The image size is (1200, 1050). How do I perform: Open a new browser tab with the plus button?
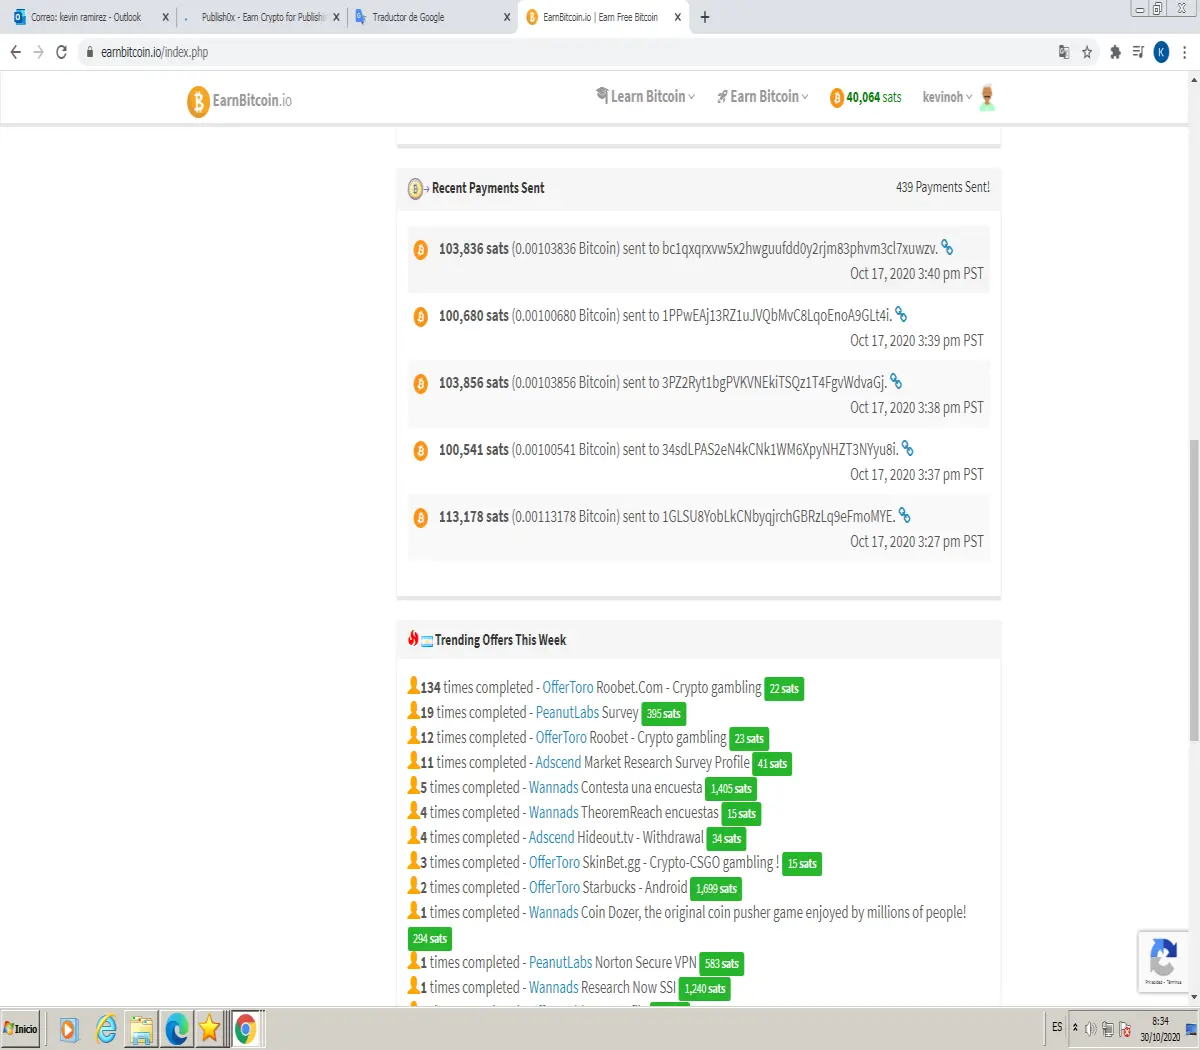coord(705,17)
